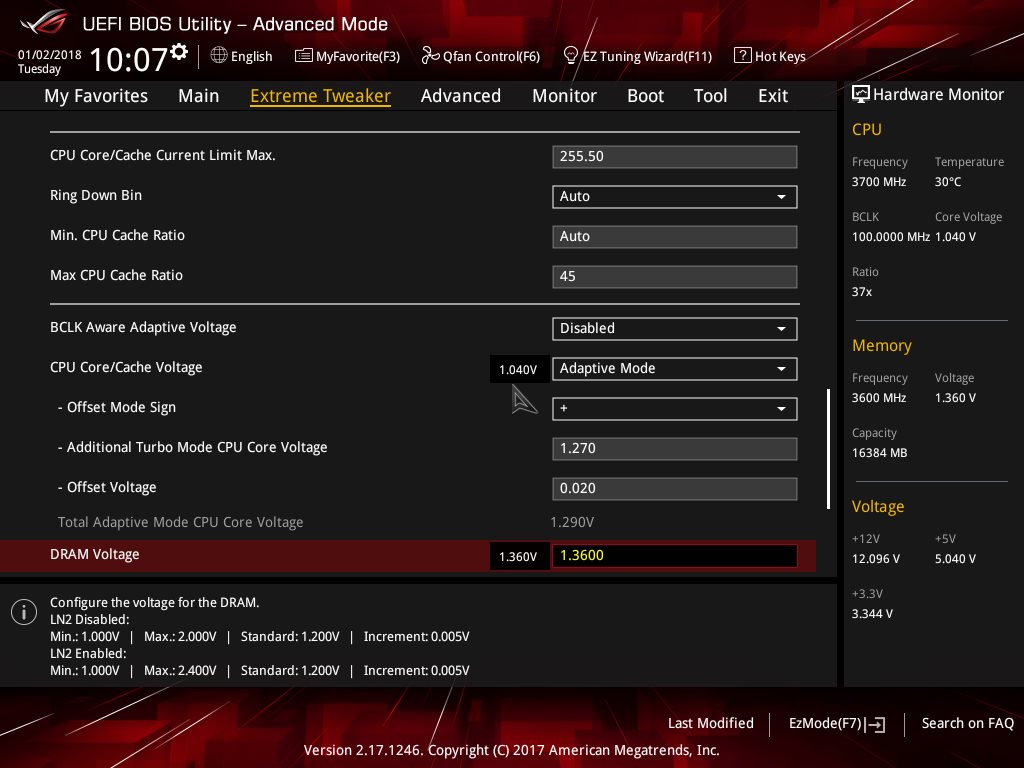
Task: Click the +5V 5.040 V reading
Action: pyautogui.click(x=955, y=559)
